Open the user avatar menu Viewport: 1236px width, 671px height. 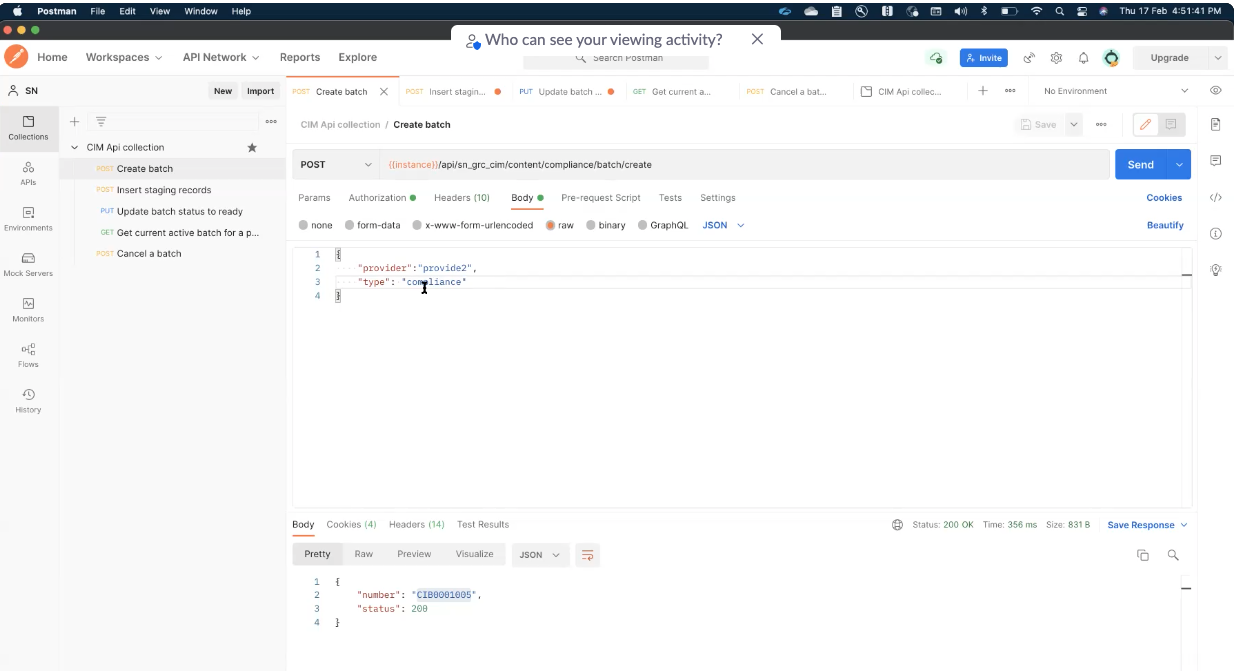1111,58
